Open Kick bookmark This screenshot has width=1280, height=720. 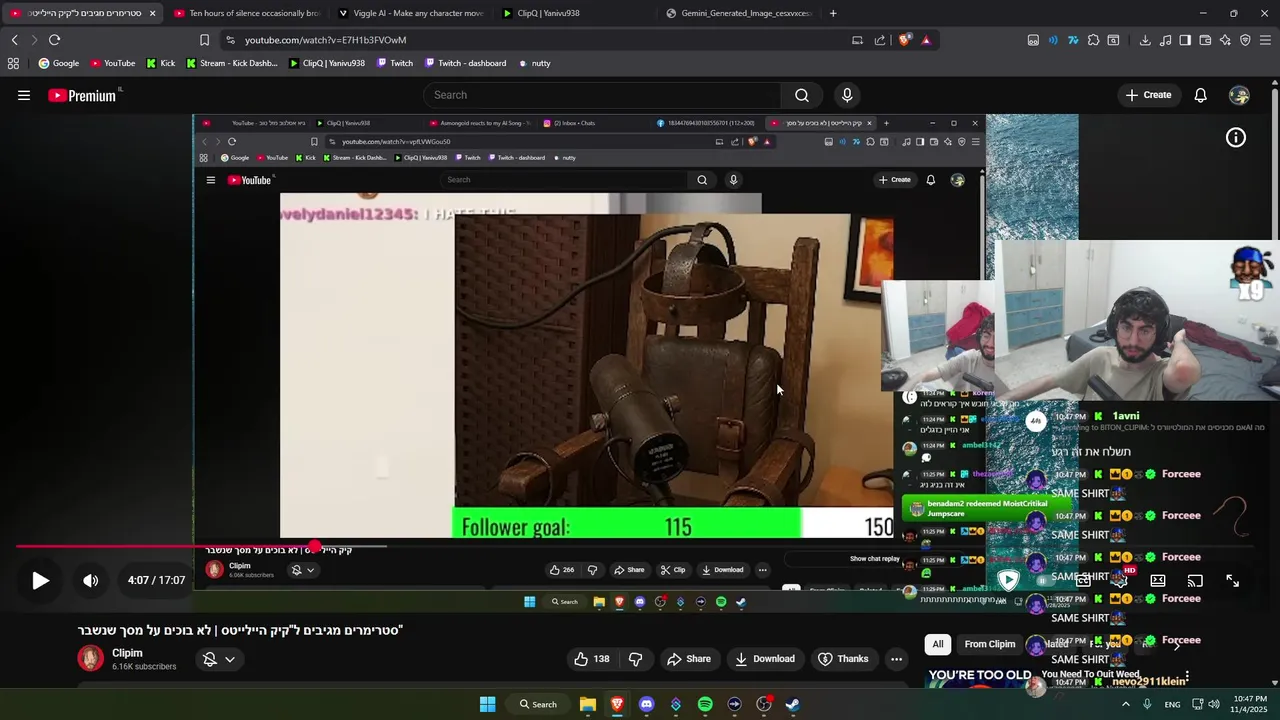[x=160, y=63]
